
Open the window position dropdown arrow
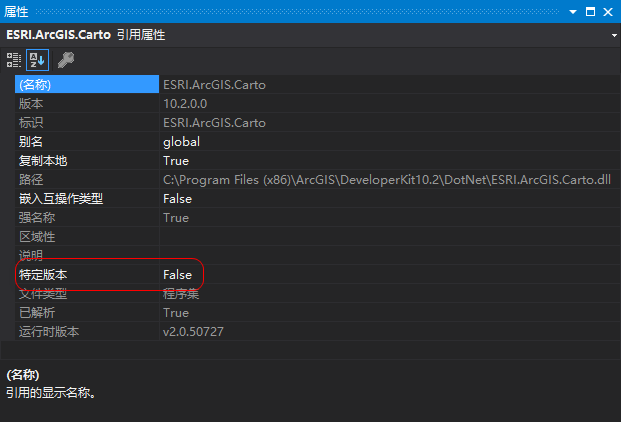(573, 12)
